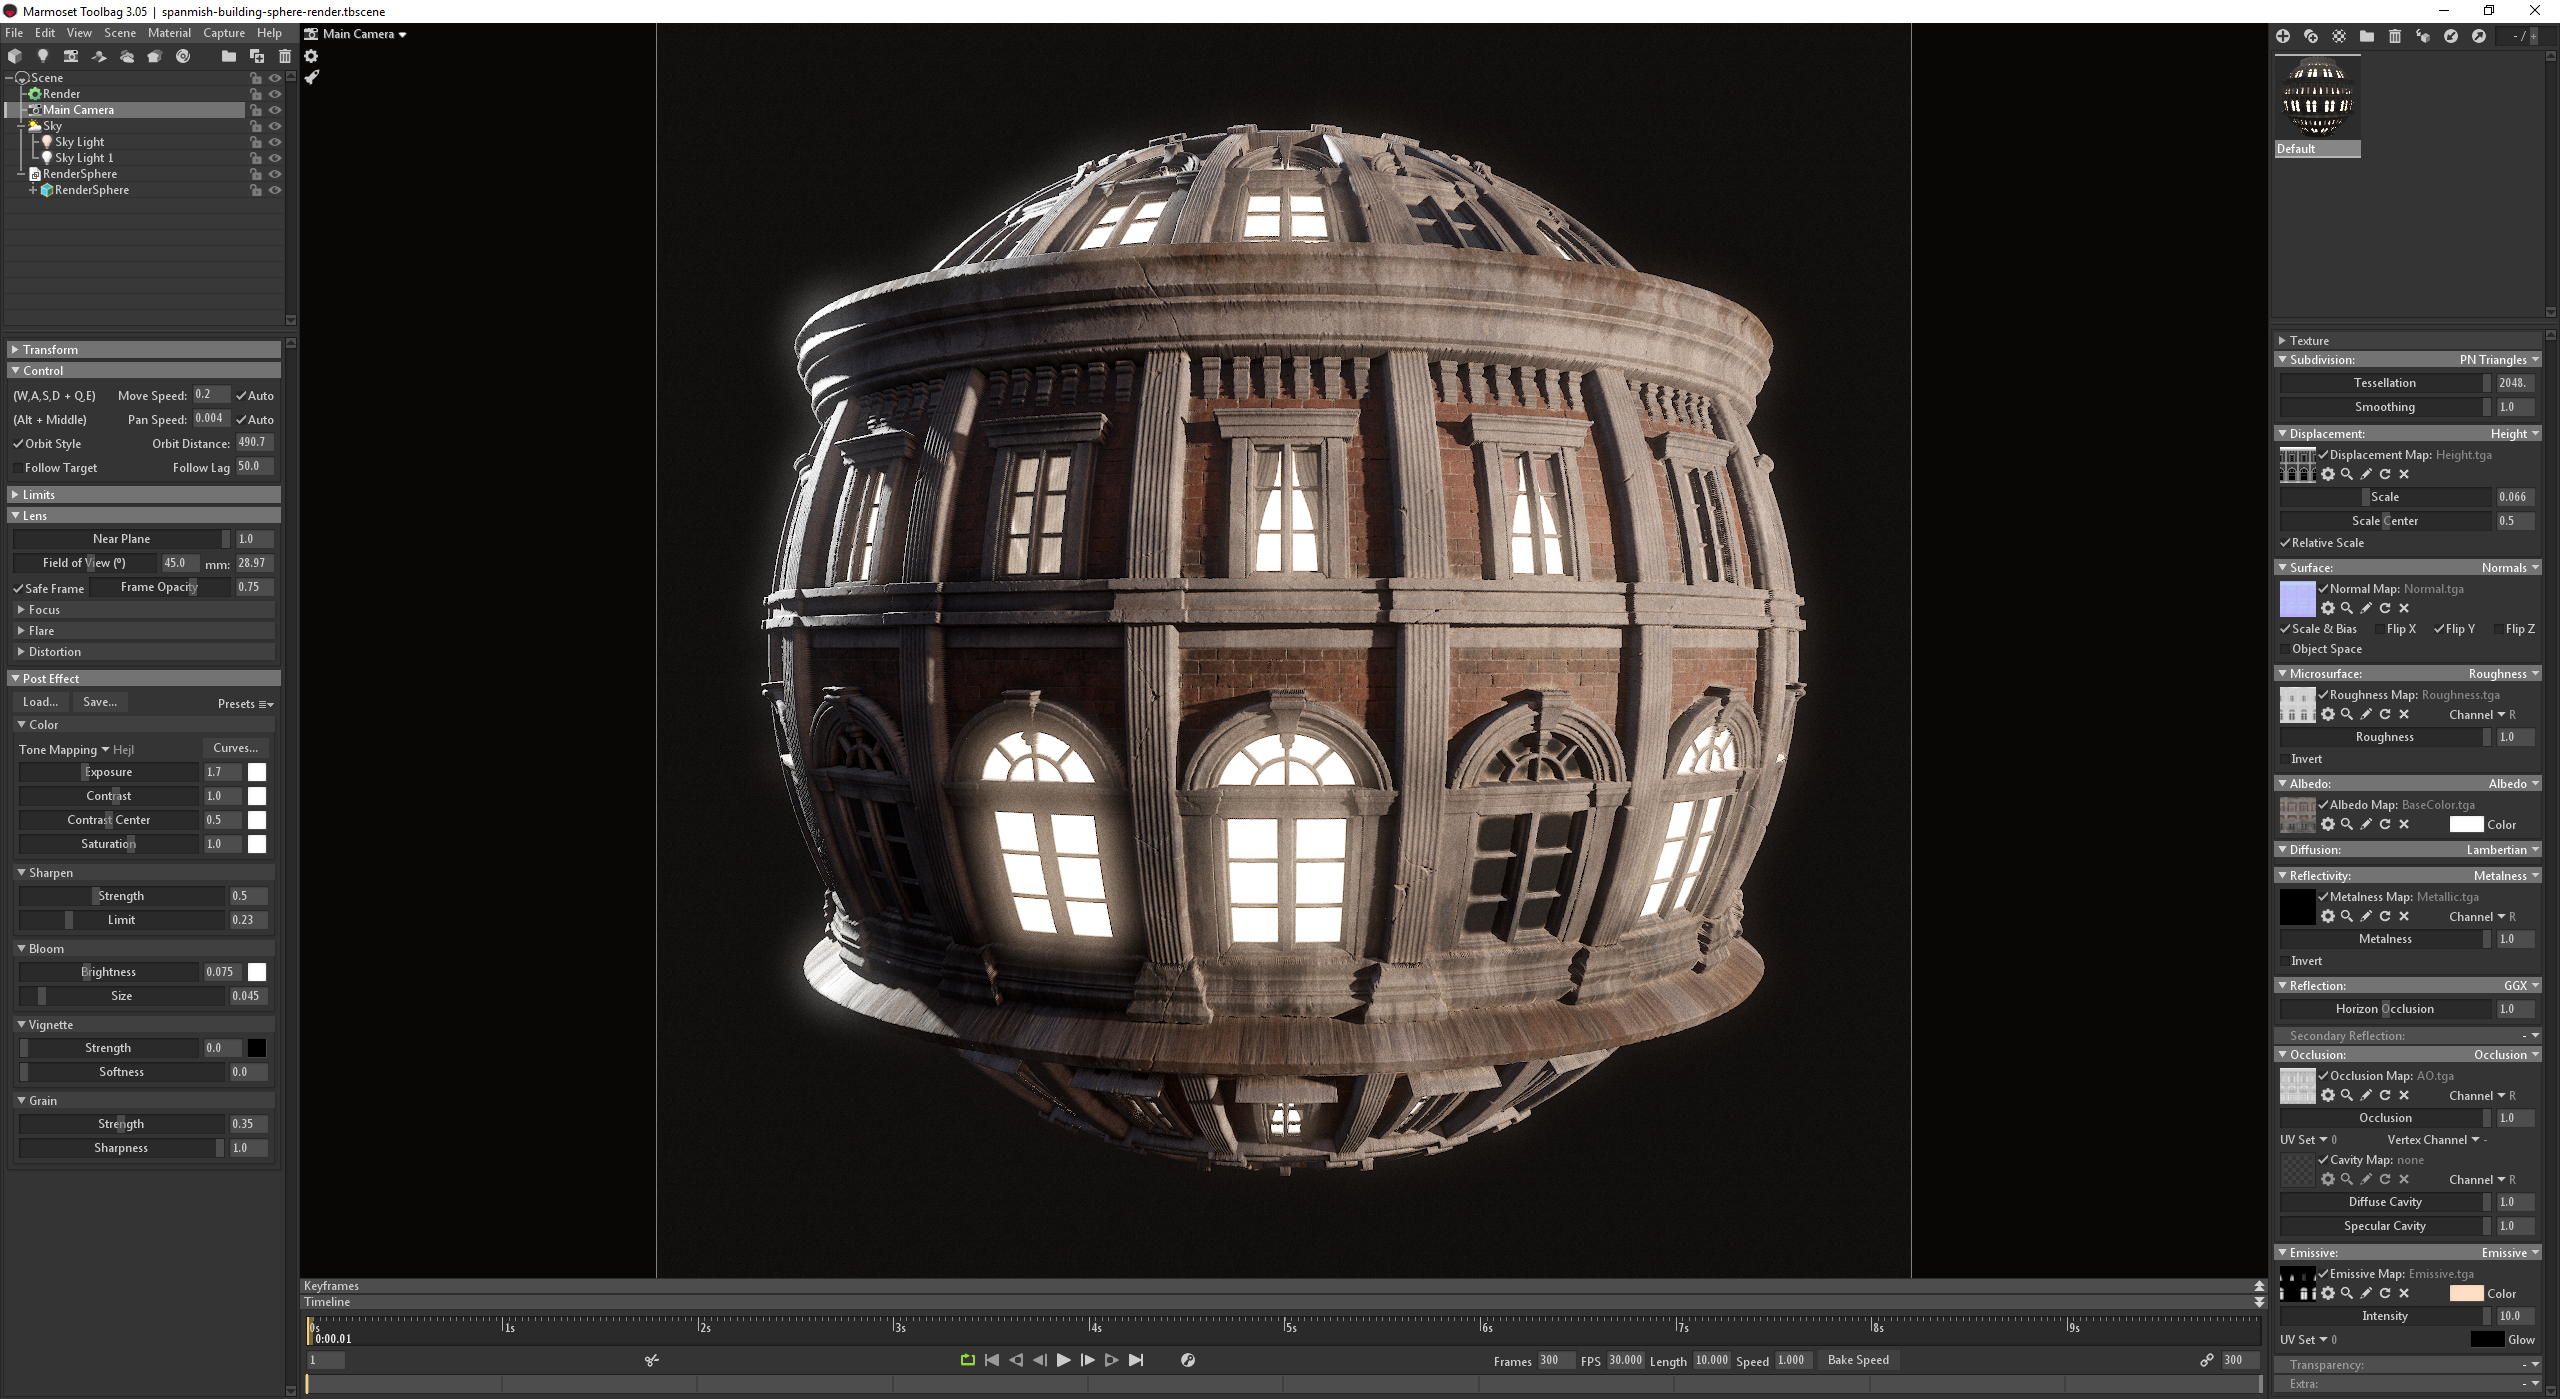Viewport: 2560px width, 1399px height.
Task: Click the Bake Speed button
Action: click(1859, 1360)
